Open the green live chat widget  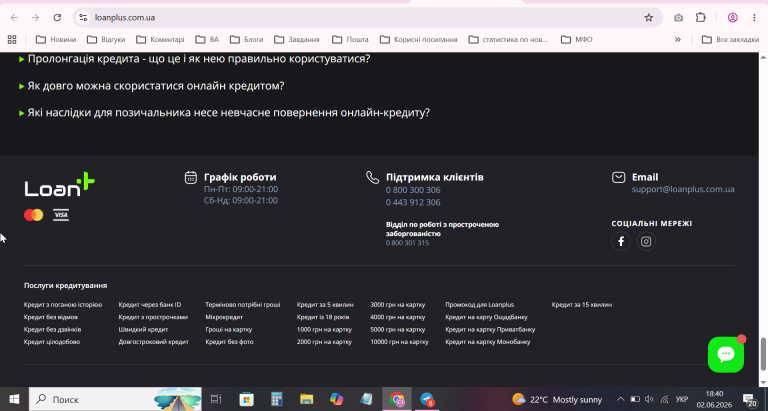[726, 354]
